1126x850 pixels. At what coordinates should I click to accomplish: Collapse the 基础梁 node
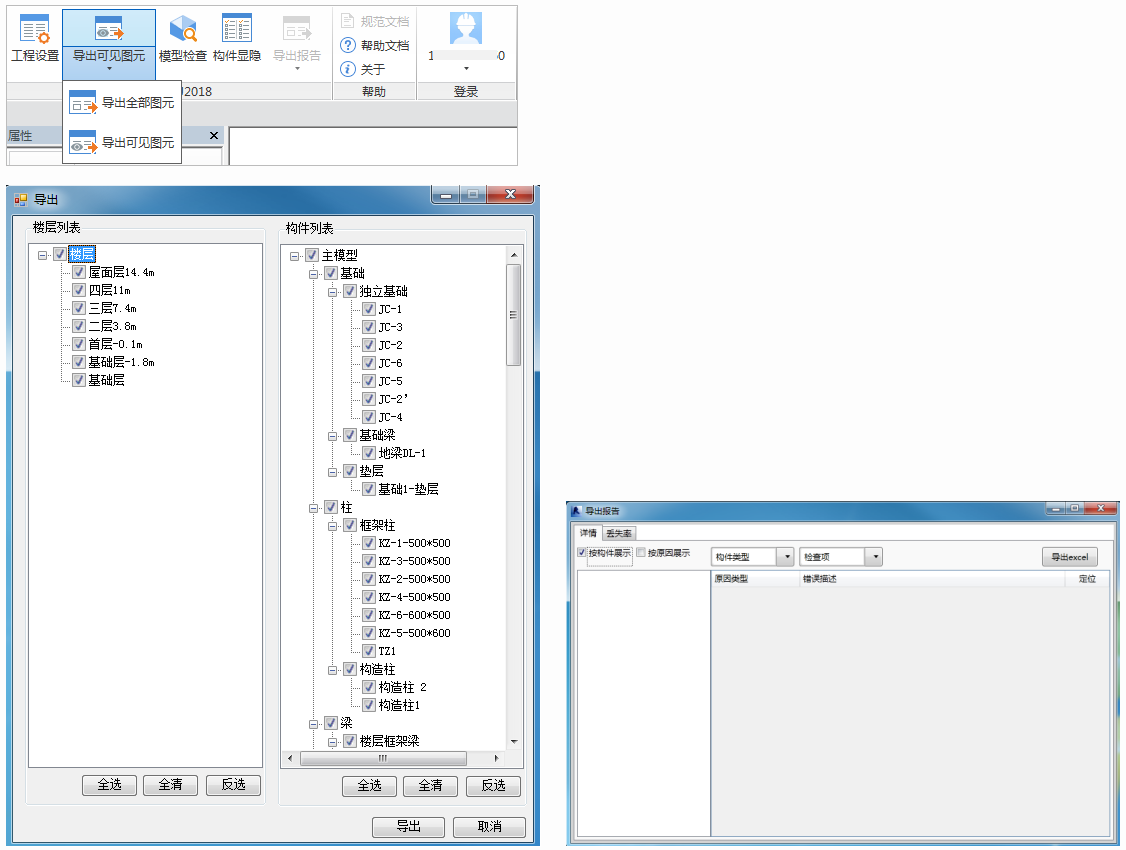click(x=332, y=436)
